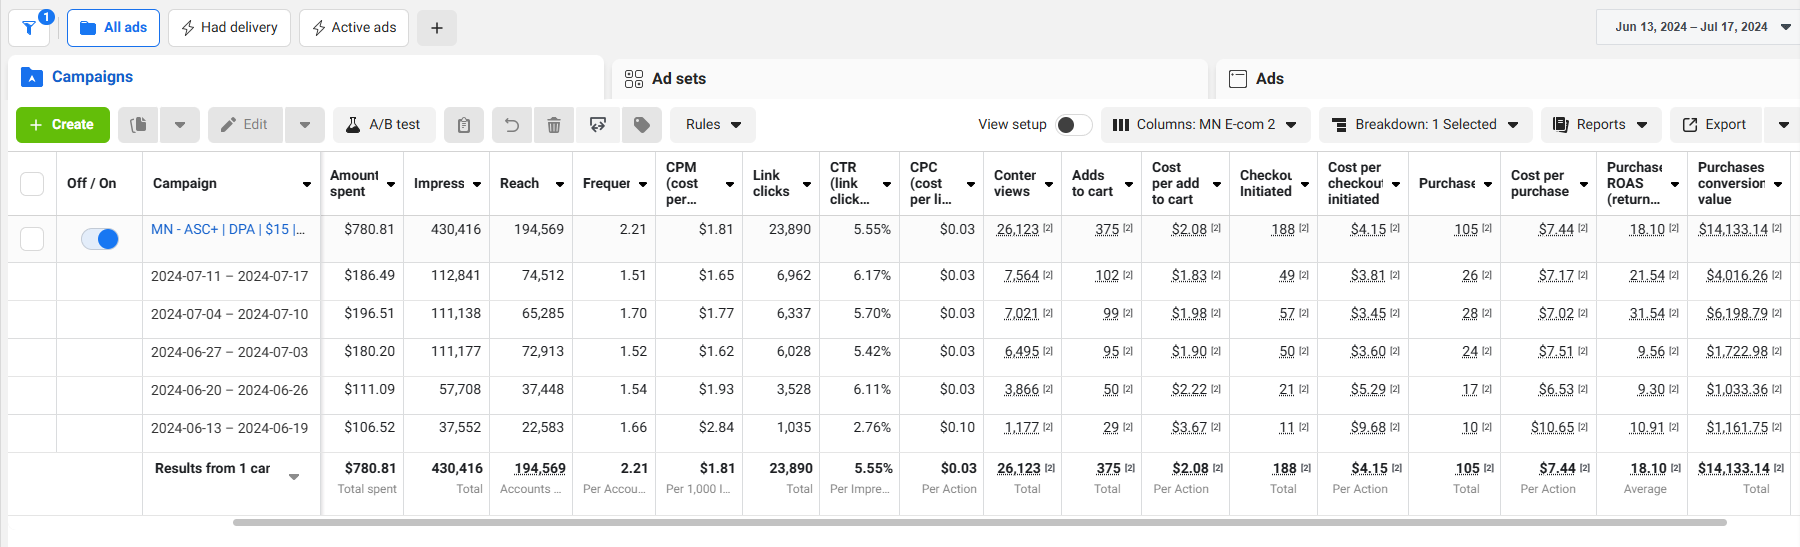Click the green Create button
The width and height of the screenshot is (1800, 547).
62,125
